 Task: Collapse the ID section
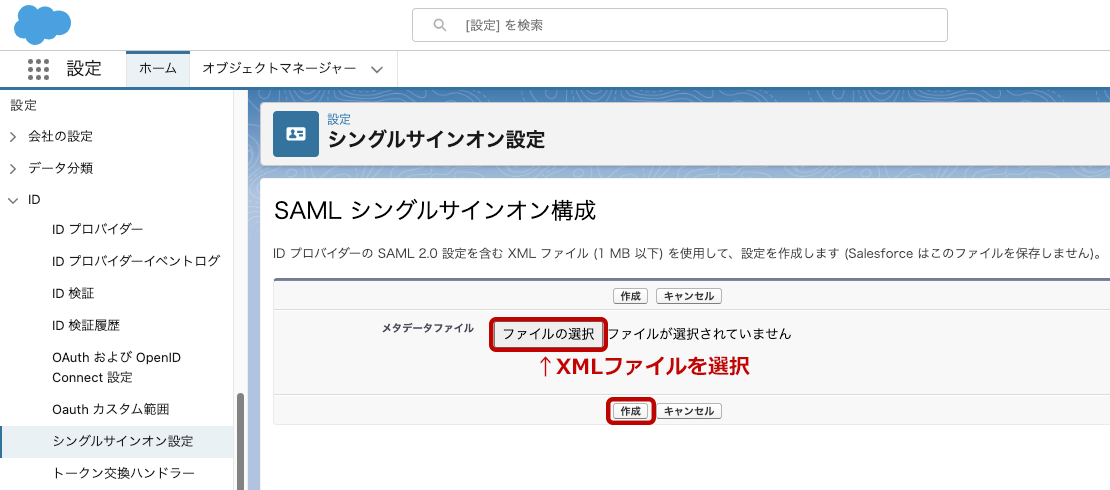click(13, 200)
